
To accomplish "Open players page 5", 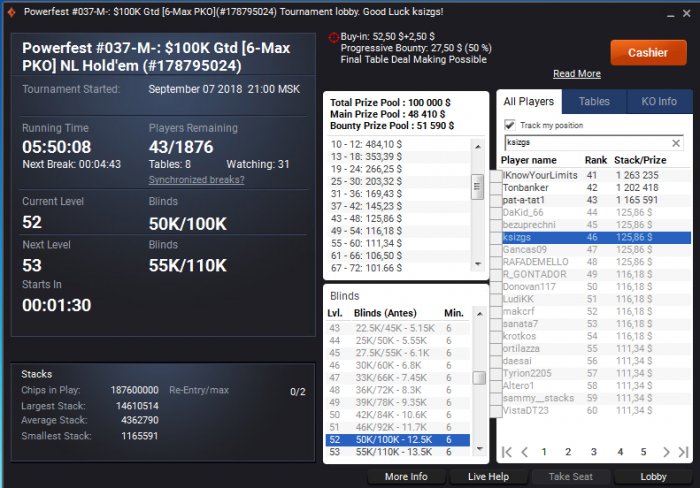I will [643, 452].
